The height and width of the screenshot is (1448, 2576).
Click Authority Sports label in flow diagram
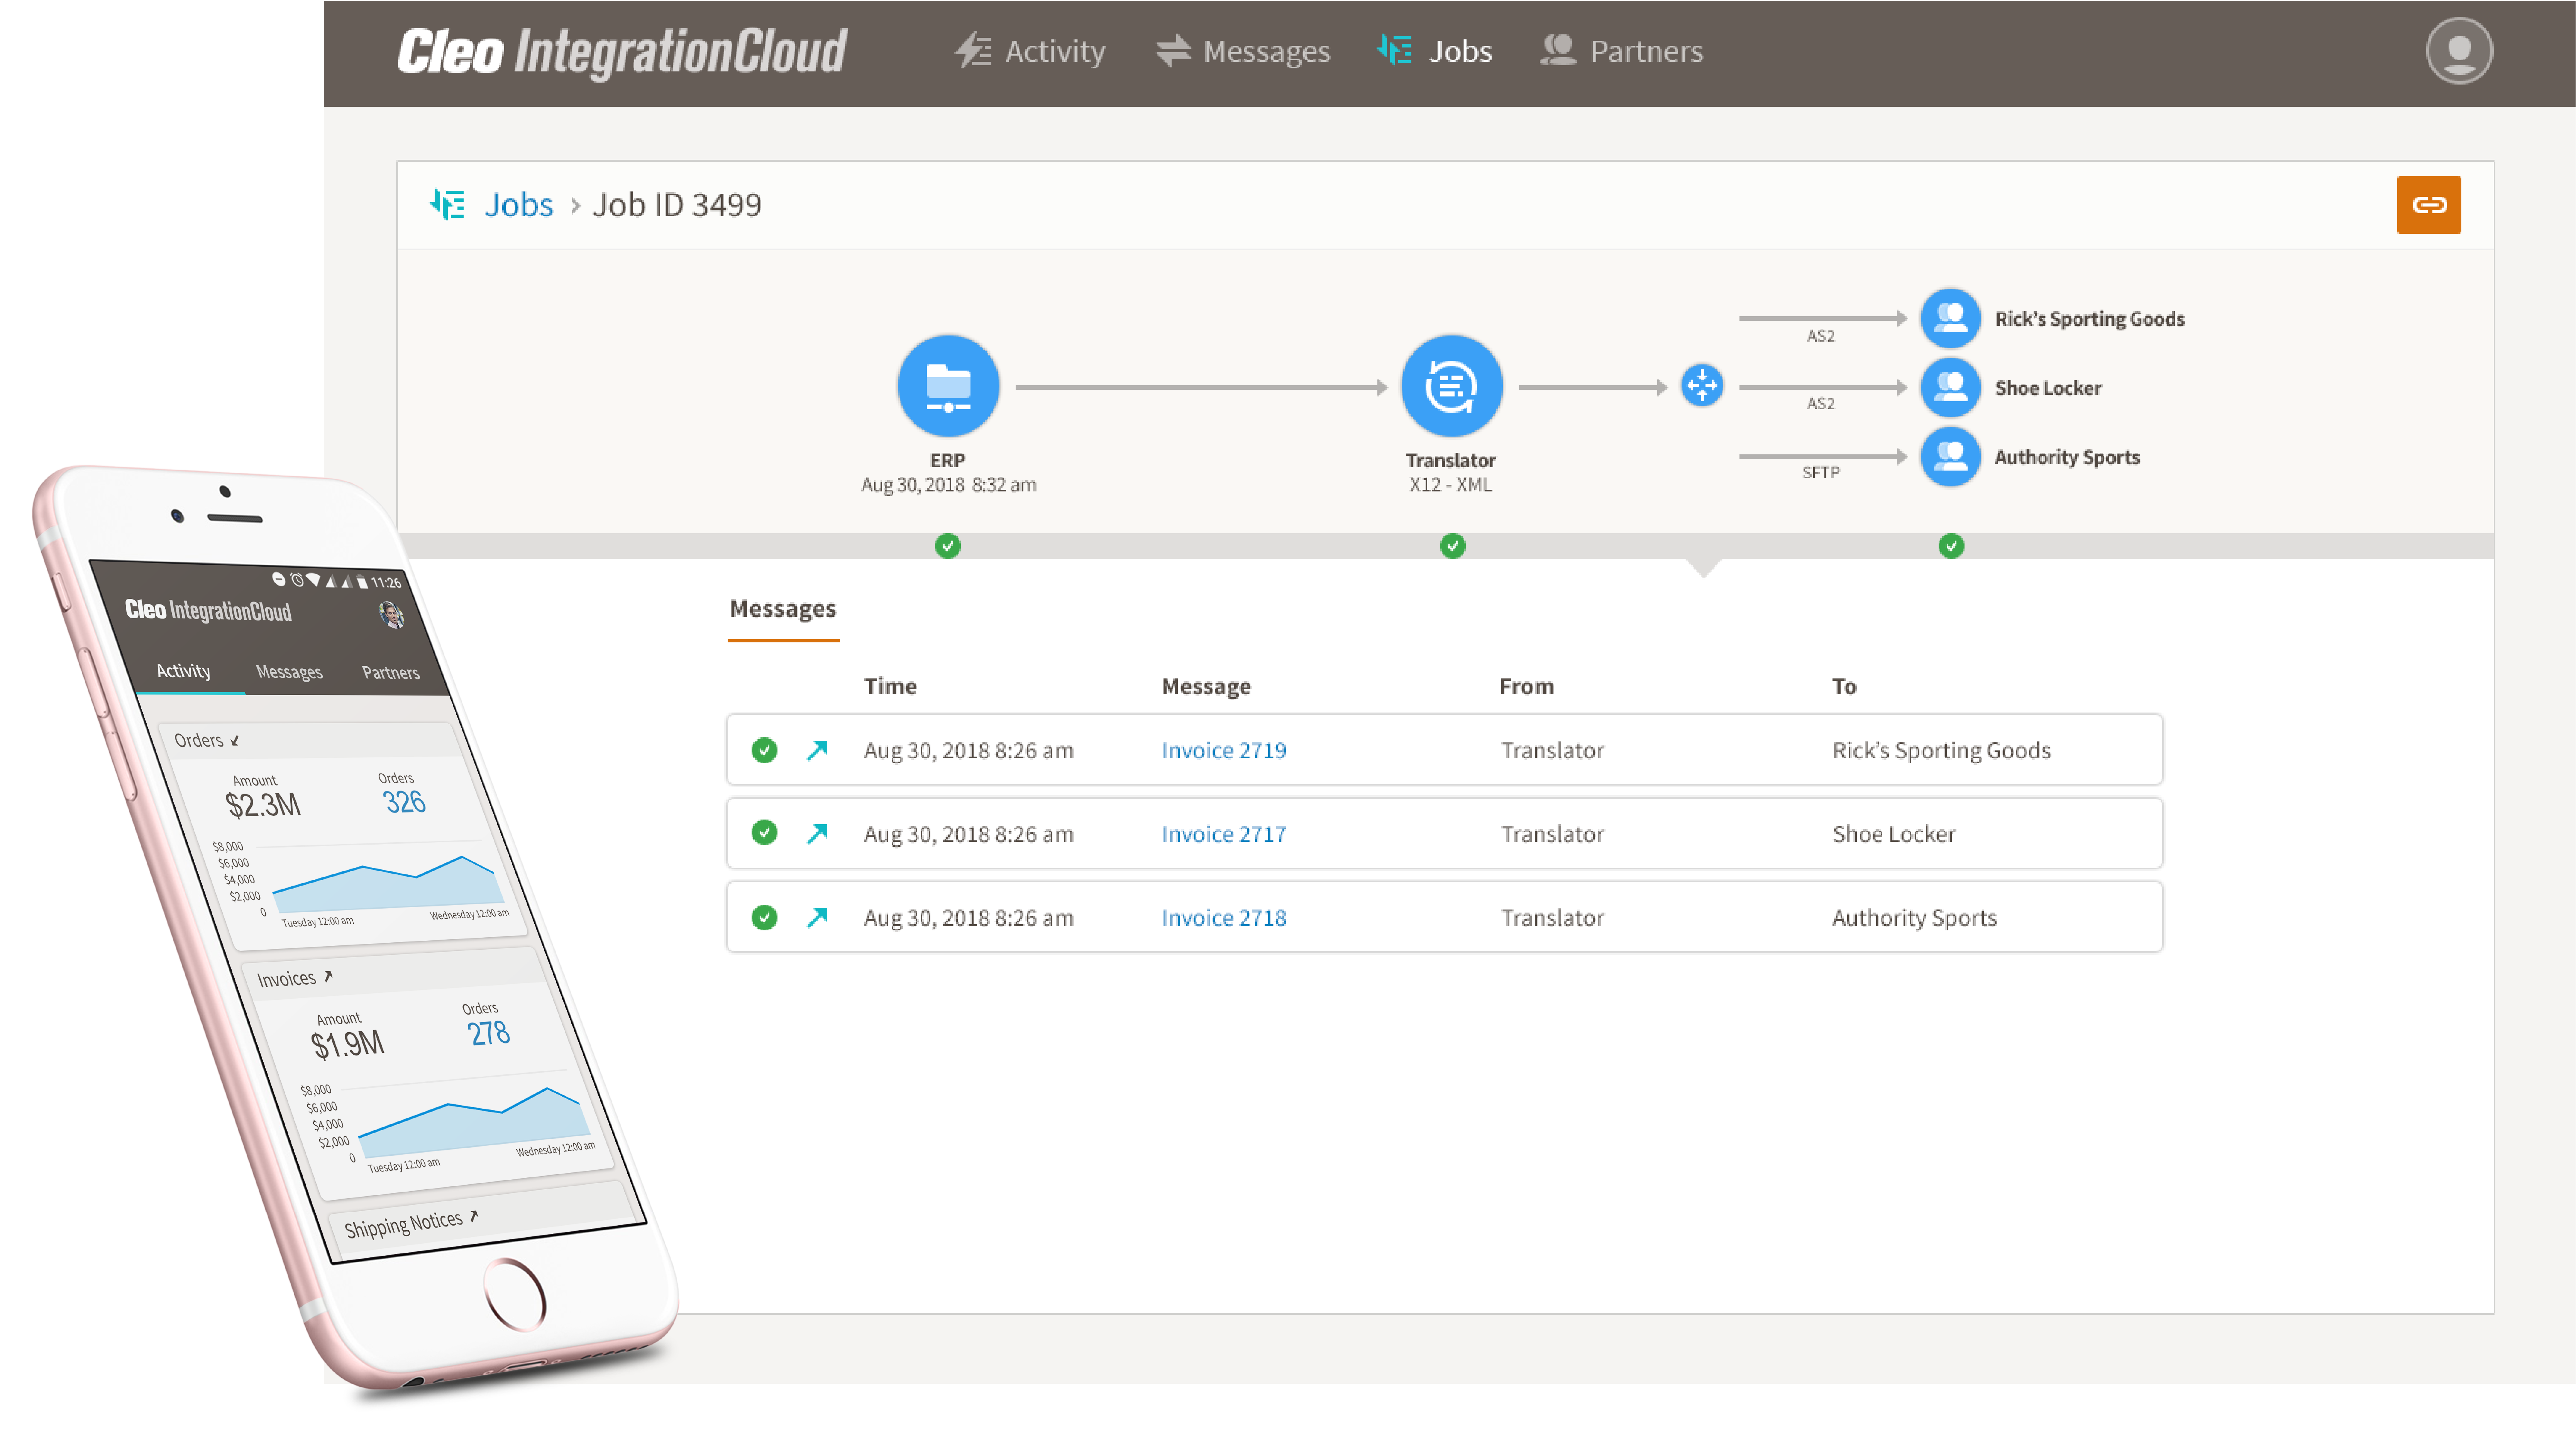[2066, 457]
